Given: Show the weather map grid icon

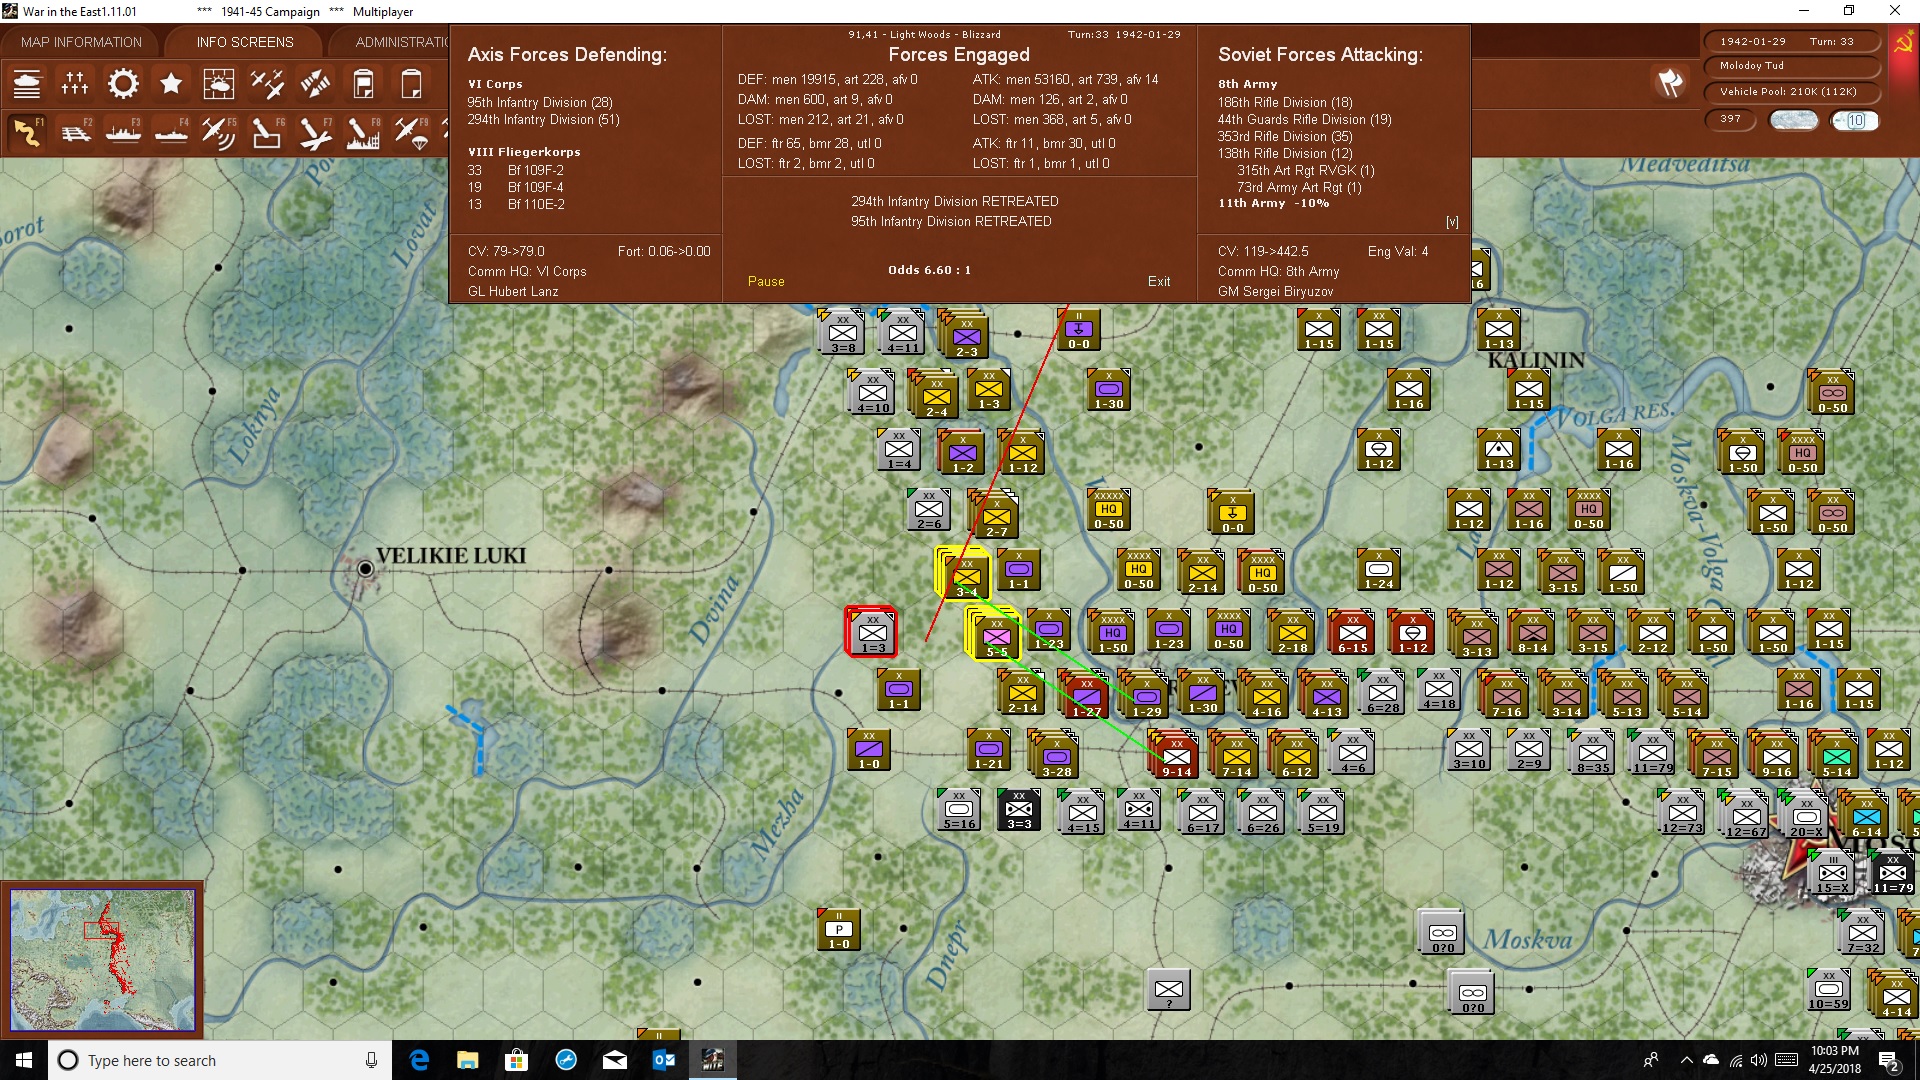Looking at the screenshot, I should [x=219, y=84].
